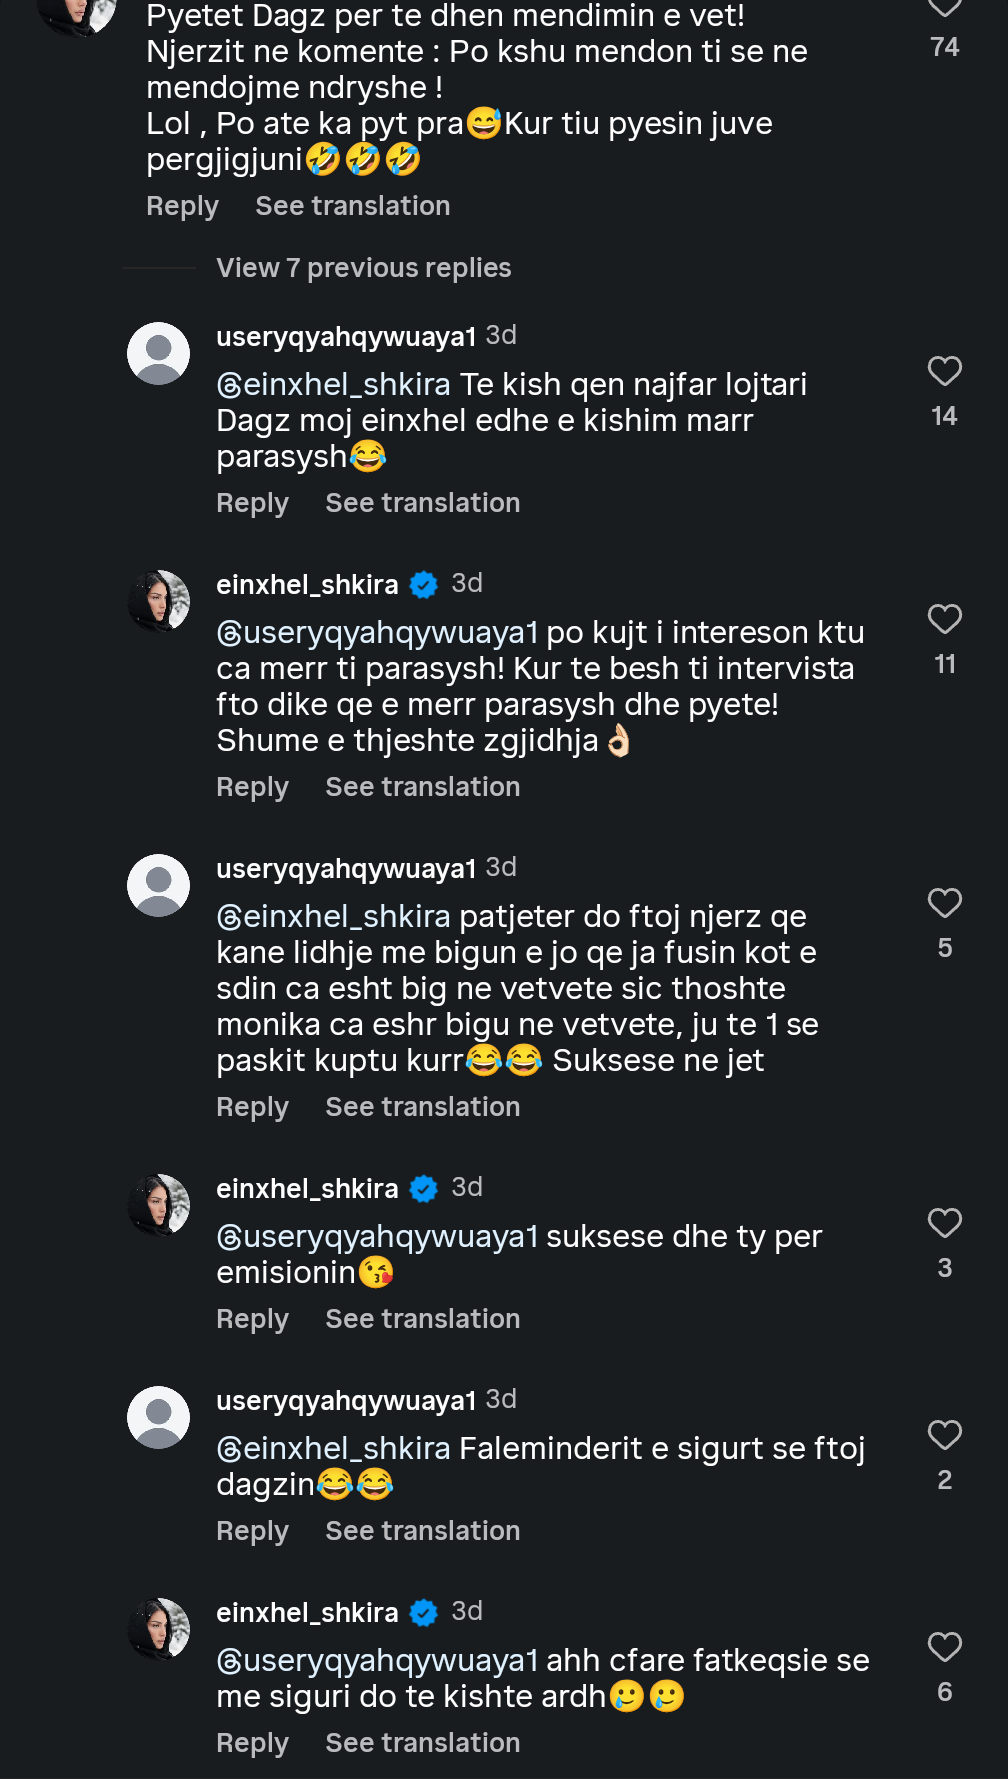Screen dimensions: 1008x1779
Task: Click @einxhel_shkira mention in 'Faleminderit' comment
Action: point(334,1448)
